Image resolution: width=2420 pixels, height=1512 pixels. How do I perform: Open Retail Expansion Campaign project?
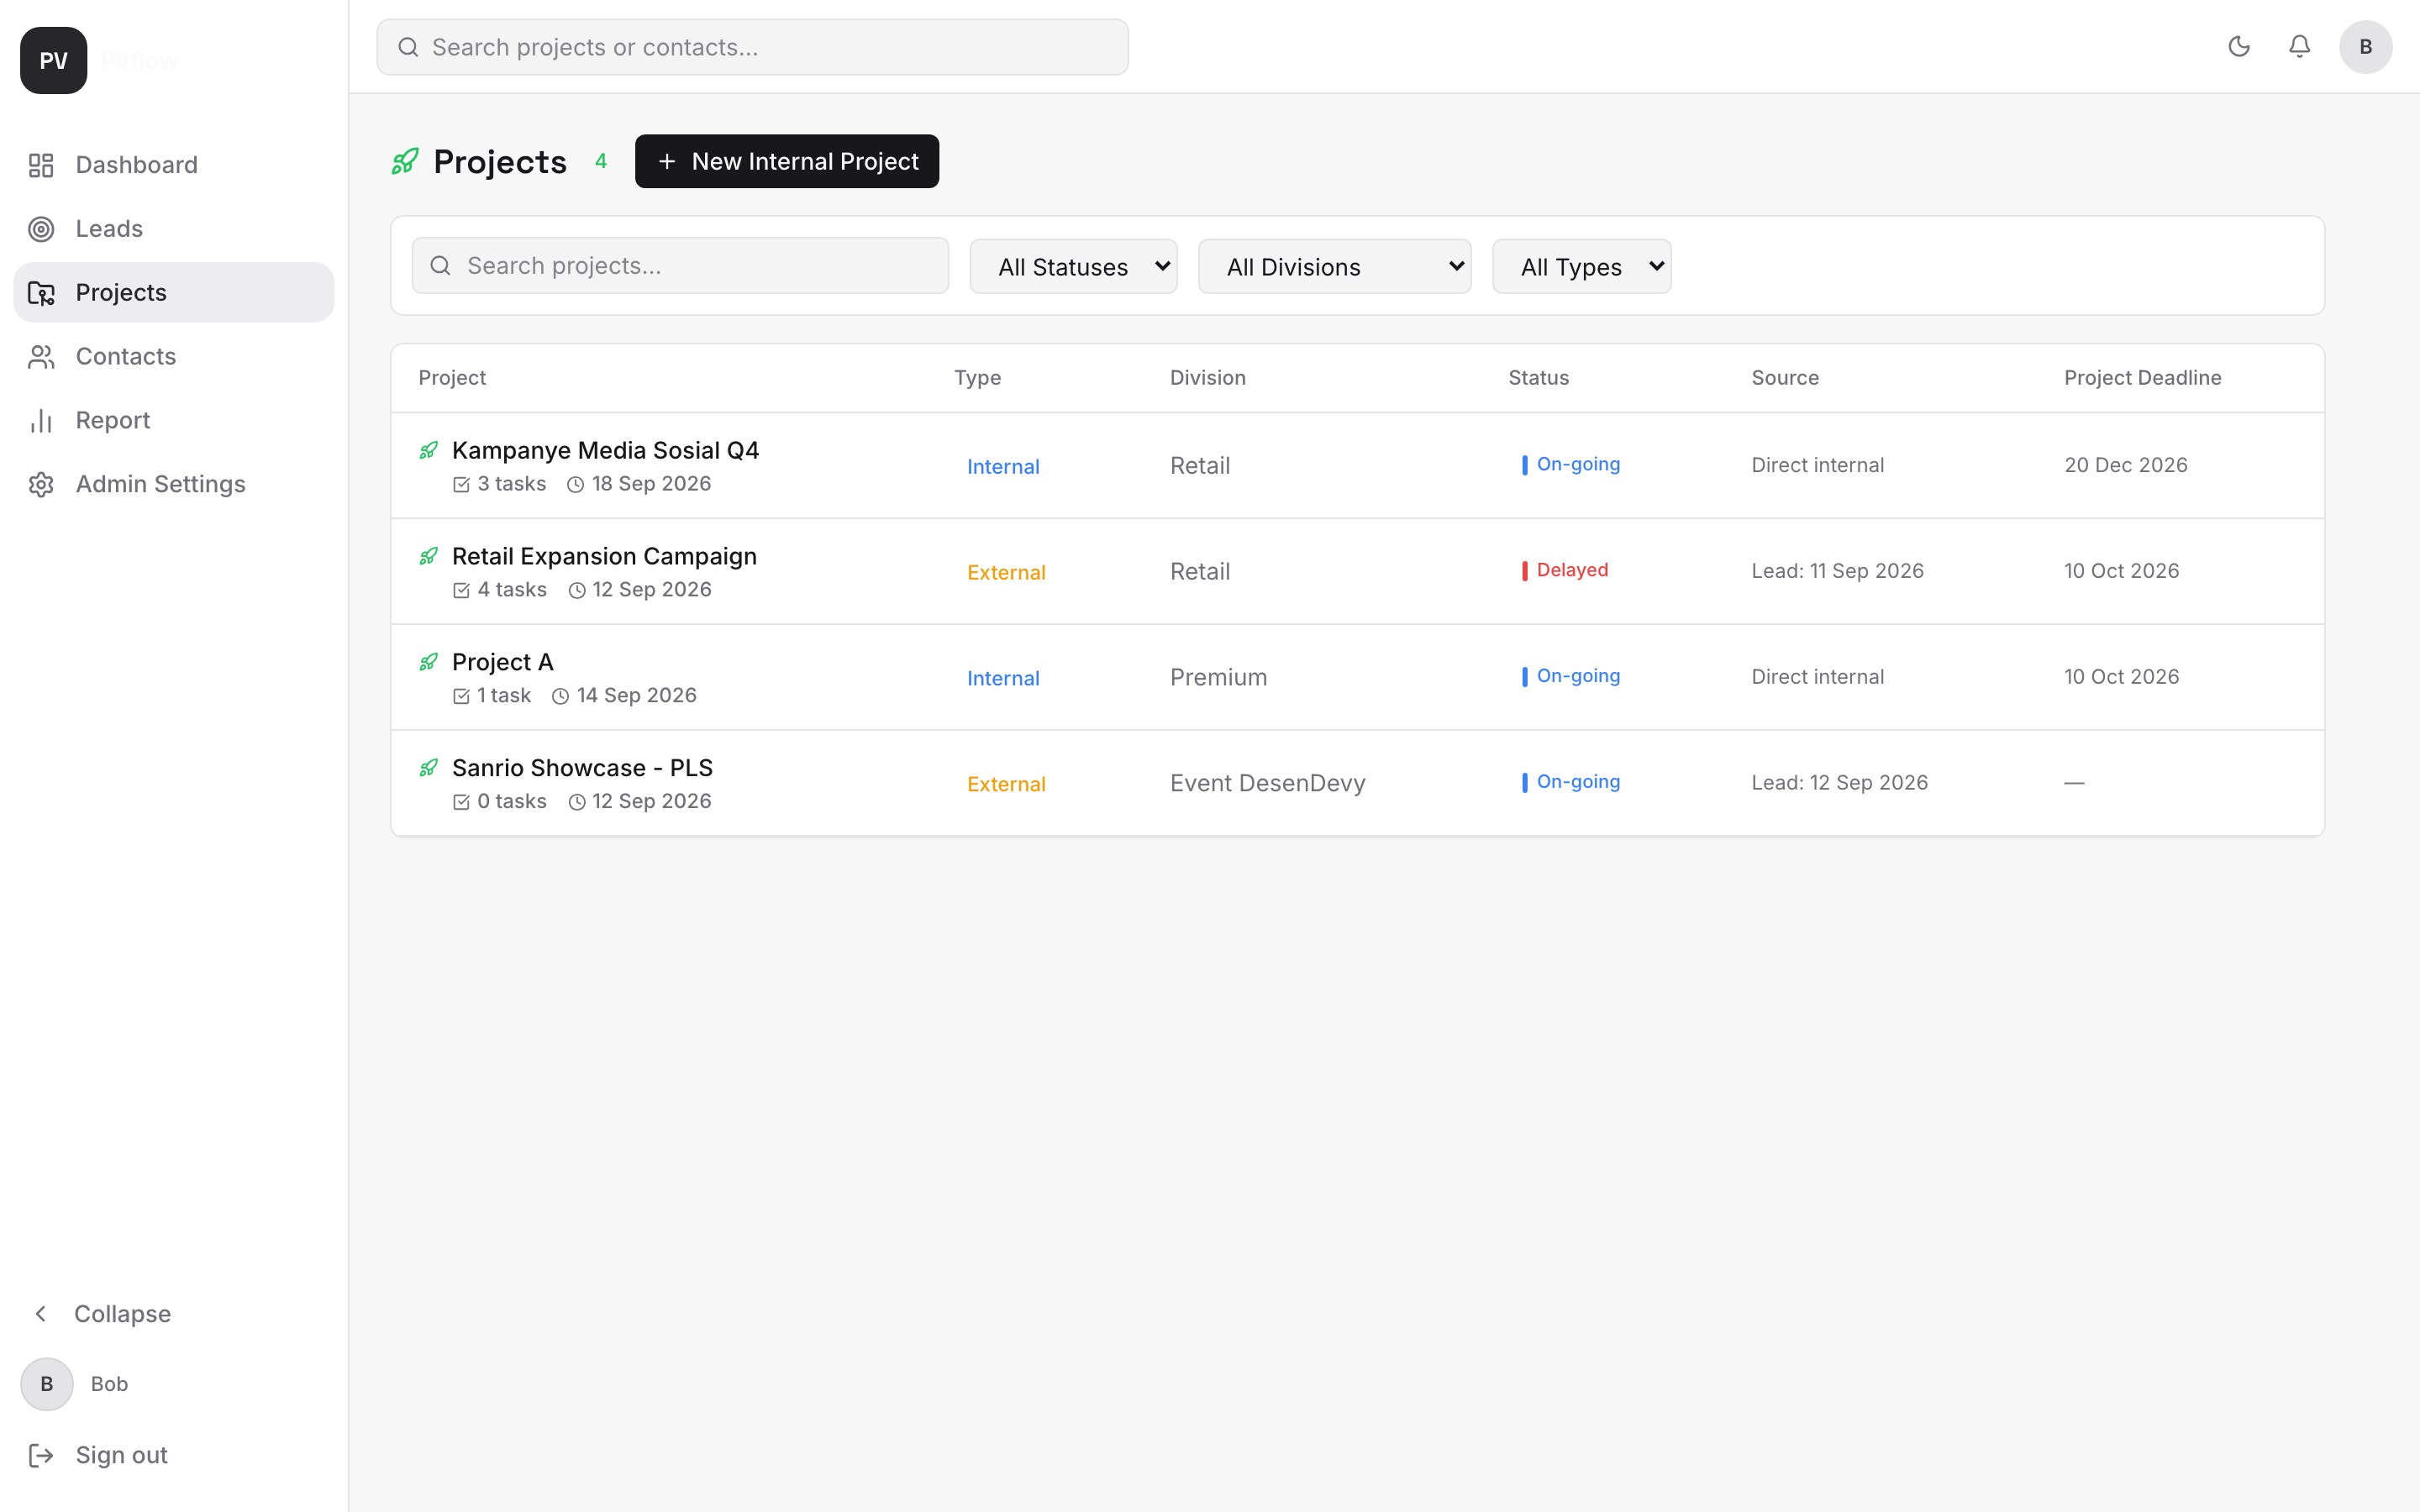[604, 557]
